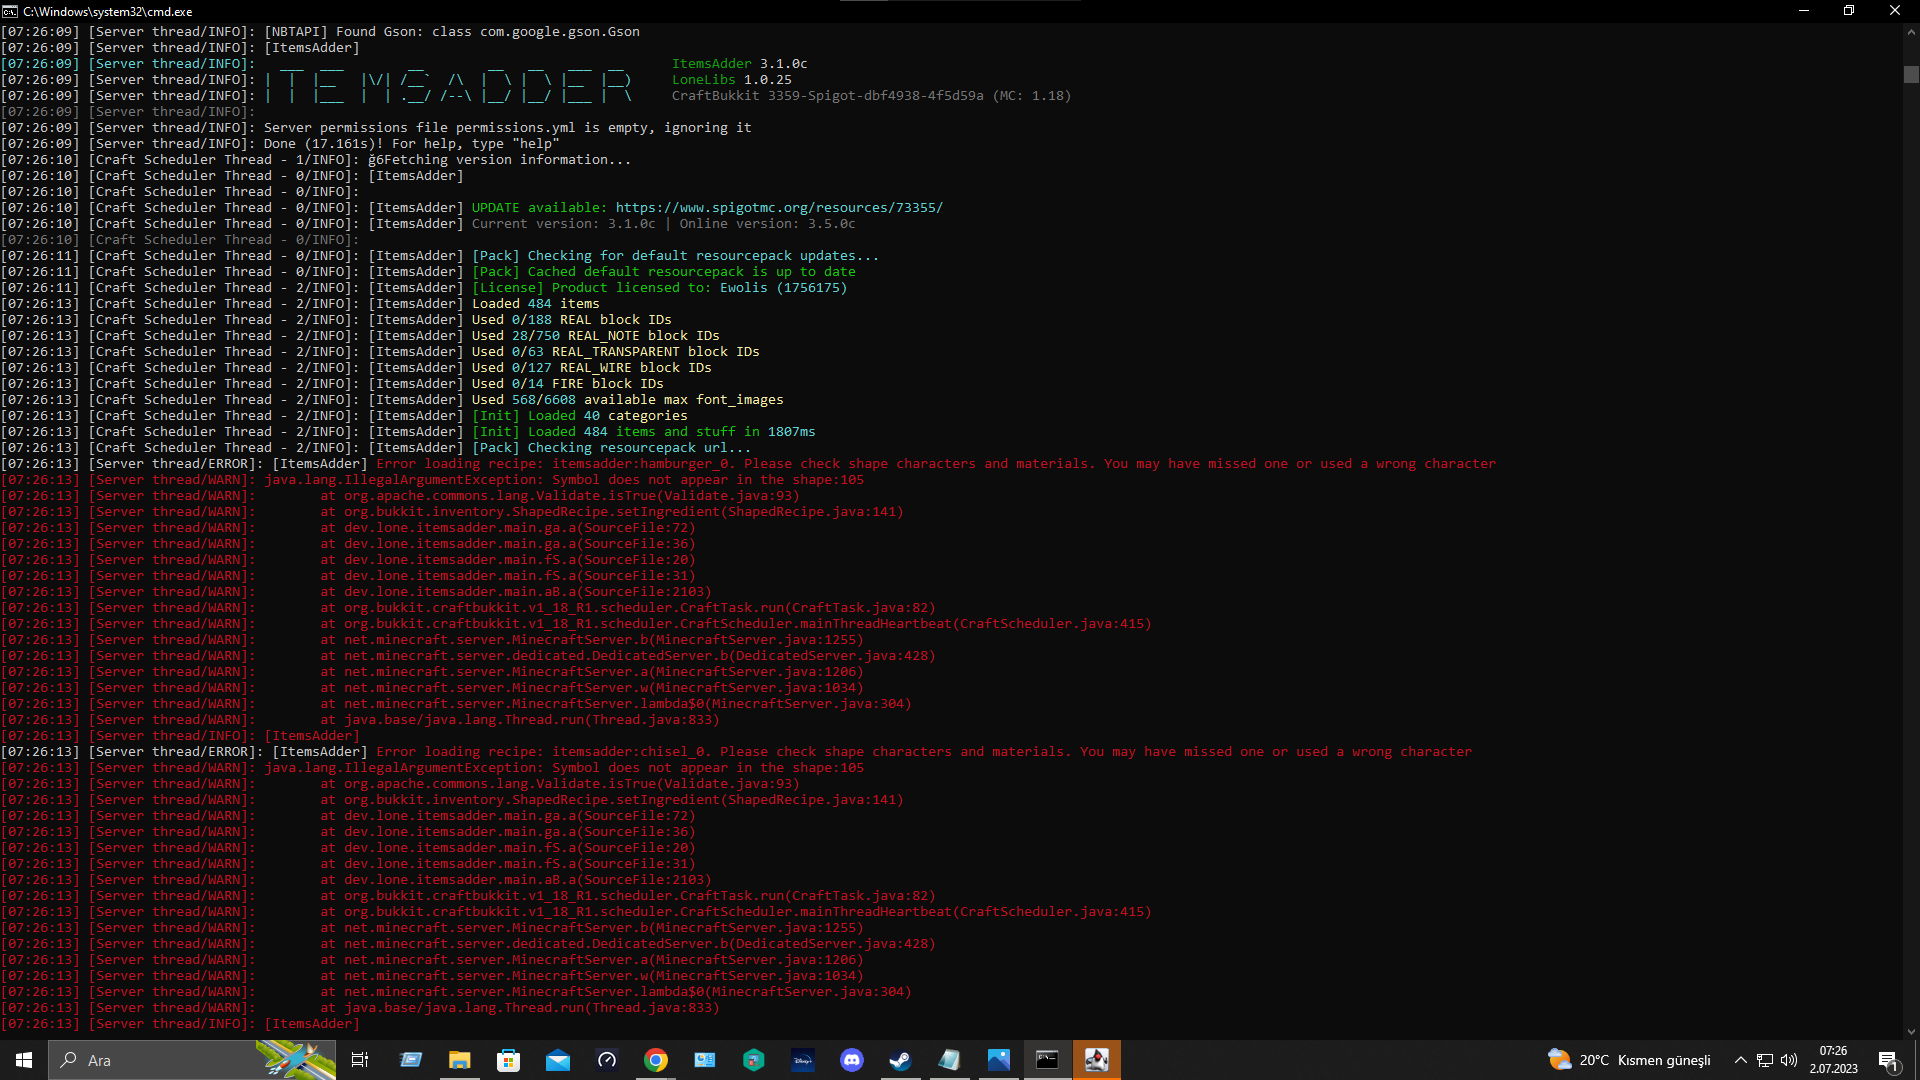
Task: Launch Disney+ from the taskbar
Action: [x=802, y=1059]
